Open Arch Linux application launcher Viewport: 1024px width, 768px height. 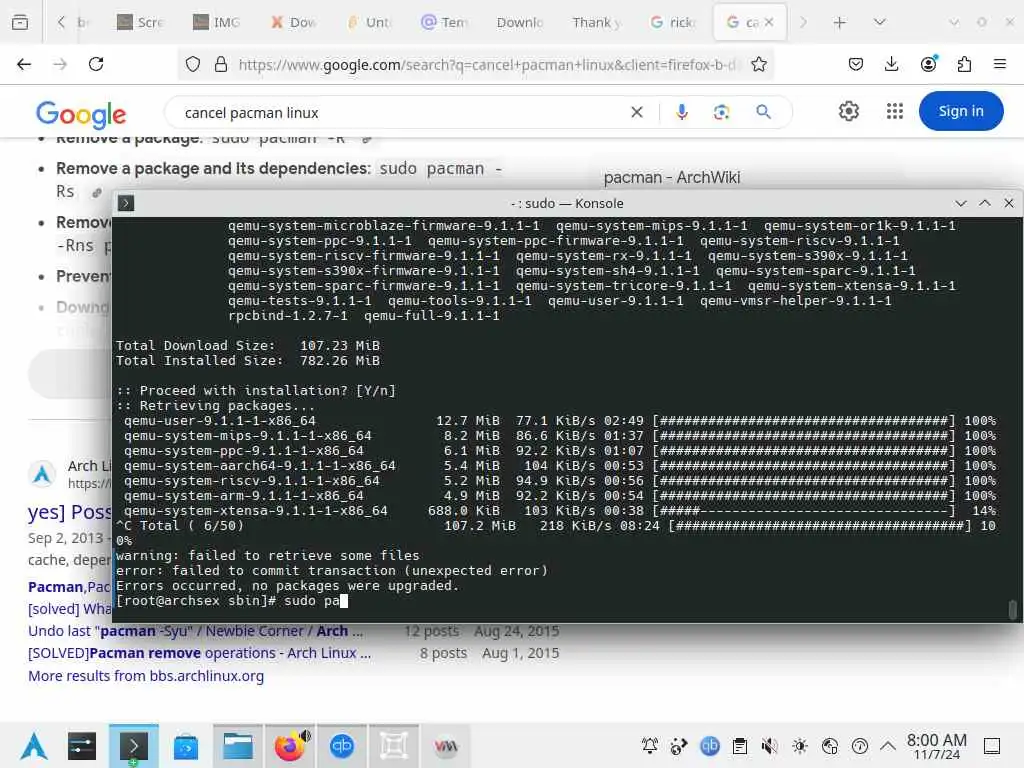tap(34, 746)
